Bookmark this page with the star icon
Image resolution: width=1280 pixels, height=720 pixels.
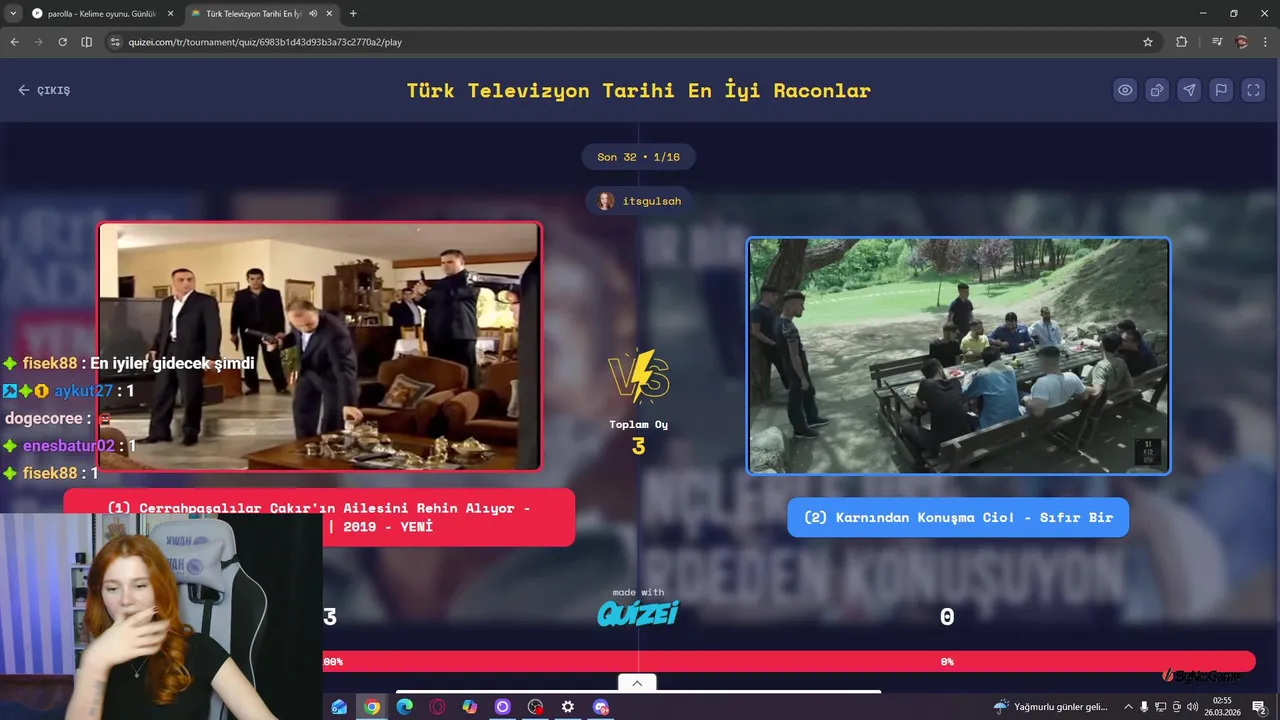click(1148, 42)
